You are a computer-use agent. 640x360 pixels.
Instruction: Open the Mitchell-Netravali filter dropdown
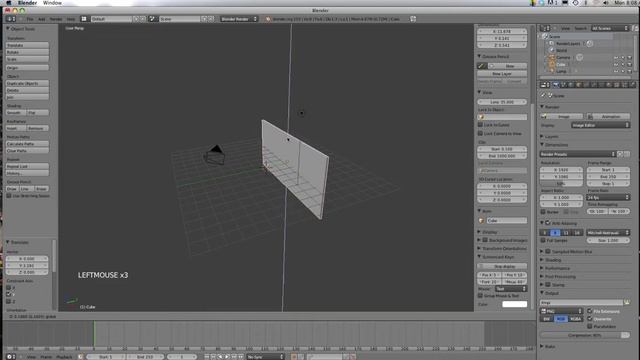(608, 233)
